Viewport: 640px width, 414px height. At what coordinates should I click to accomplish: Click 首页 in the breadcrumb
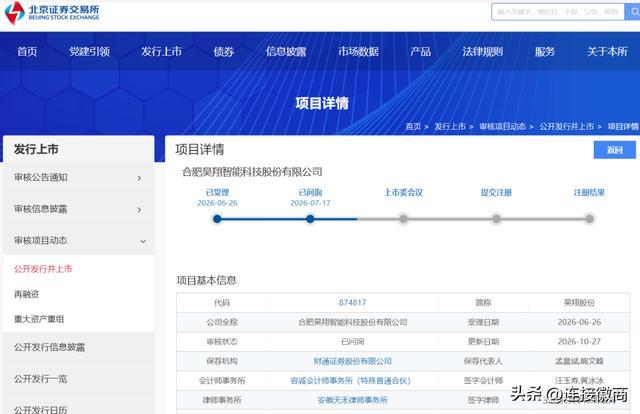[x=413, y=127]
